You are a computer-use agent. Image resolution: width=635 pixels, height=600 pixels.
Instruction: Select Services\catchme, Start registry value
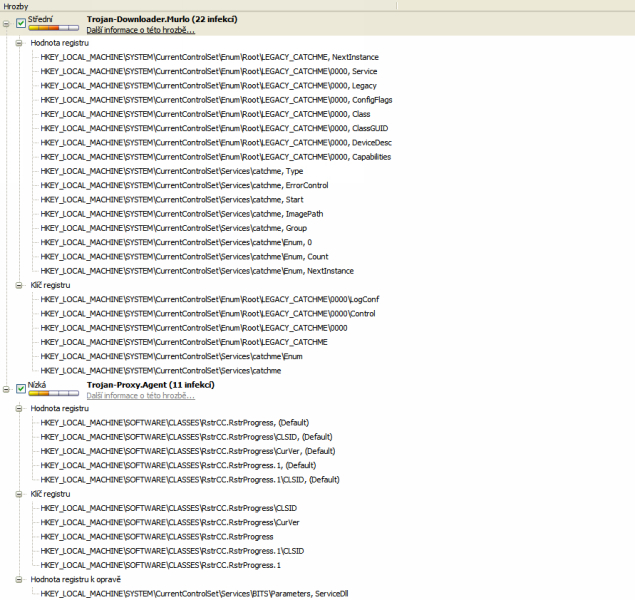click(x=172, y=200)
